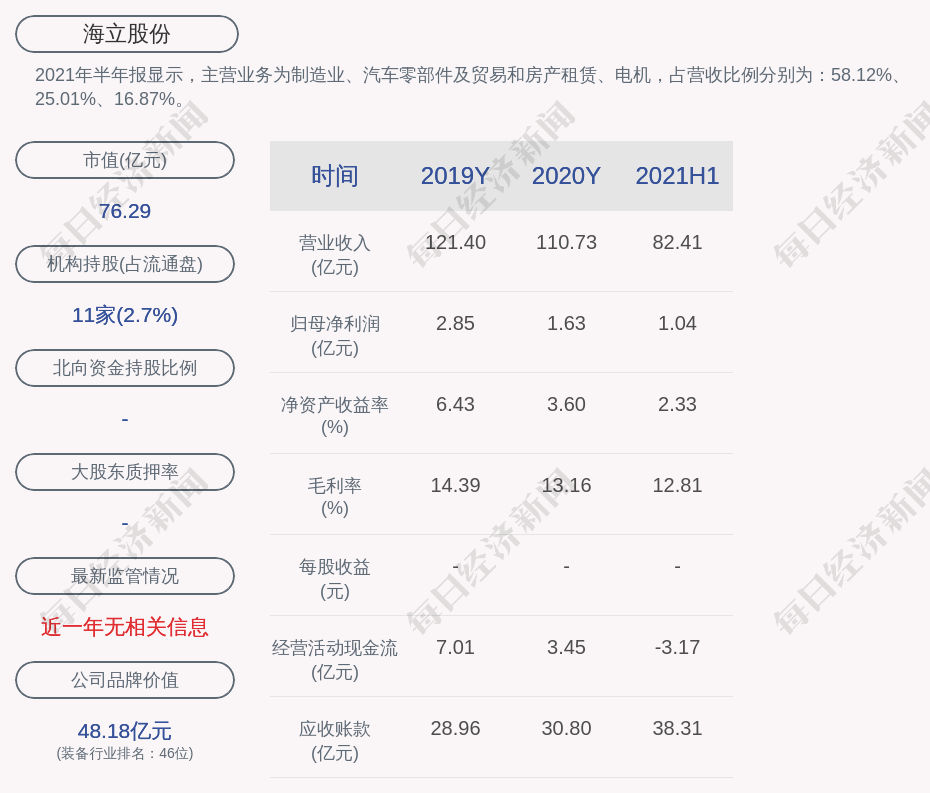Click gross margin value 12.81
The width and height of the screenshot is (930, 793).
(677, 485)
